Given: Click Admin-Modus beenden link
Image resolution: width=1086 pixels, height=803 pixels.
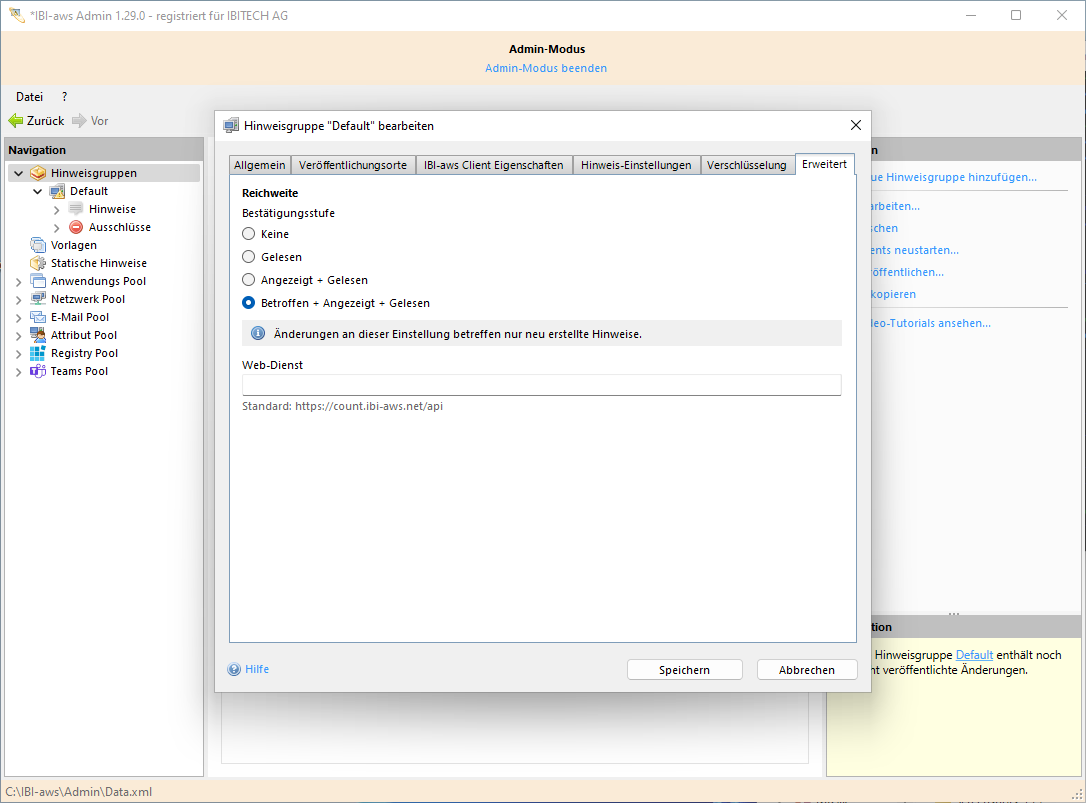Looking at the screenshot, I should coord(546,68).
